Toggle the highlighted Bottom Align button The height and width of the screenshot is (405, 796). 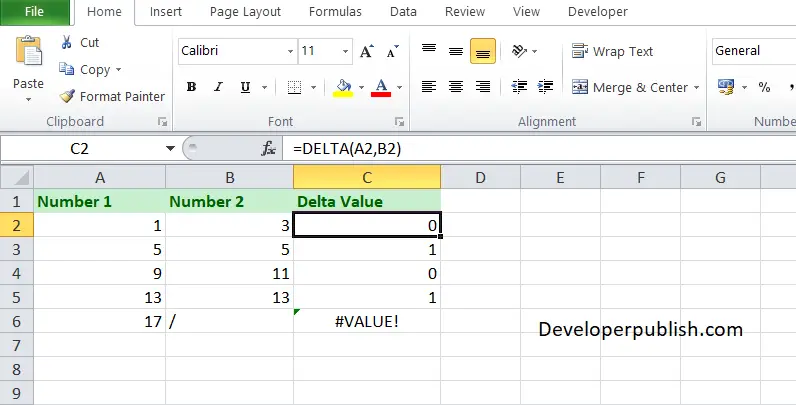(483, 51)
